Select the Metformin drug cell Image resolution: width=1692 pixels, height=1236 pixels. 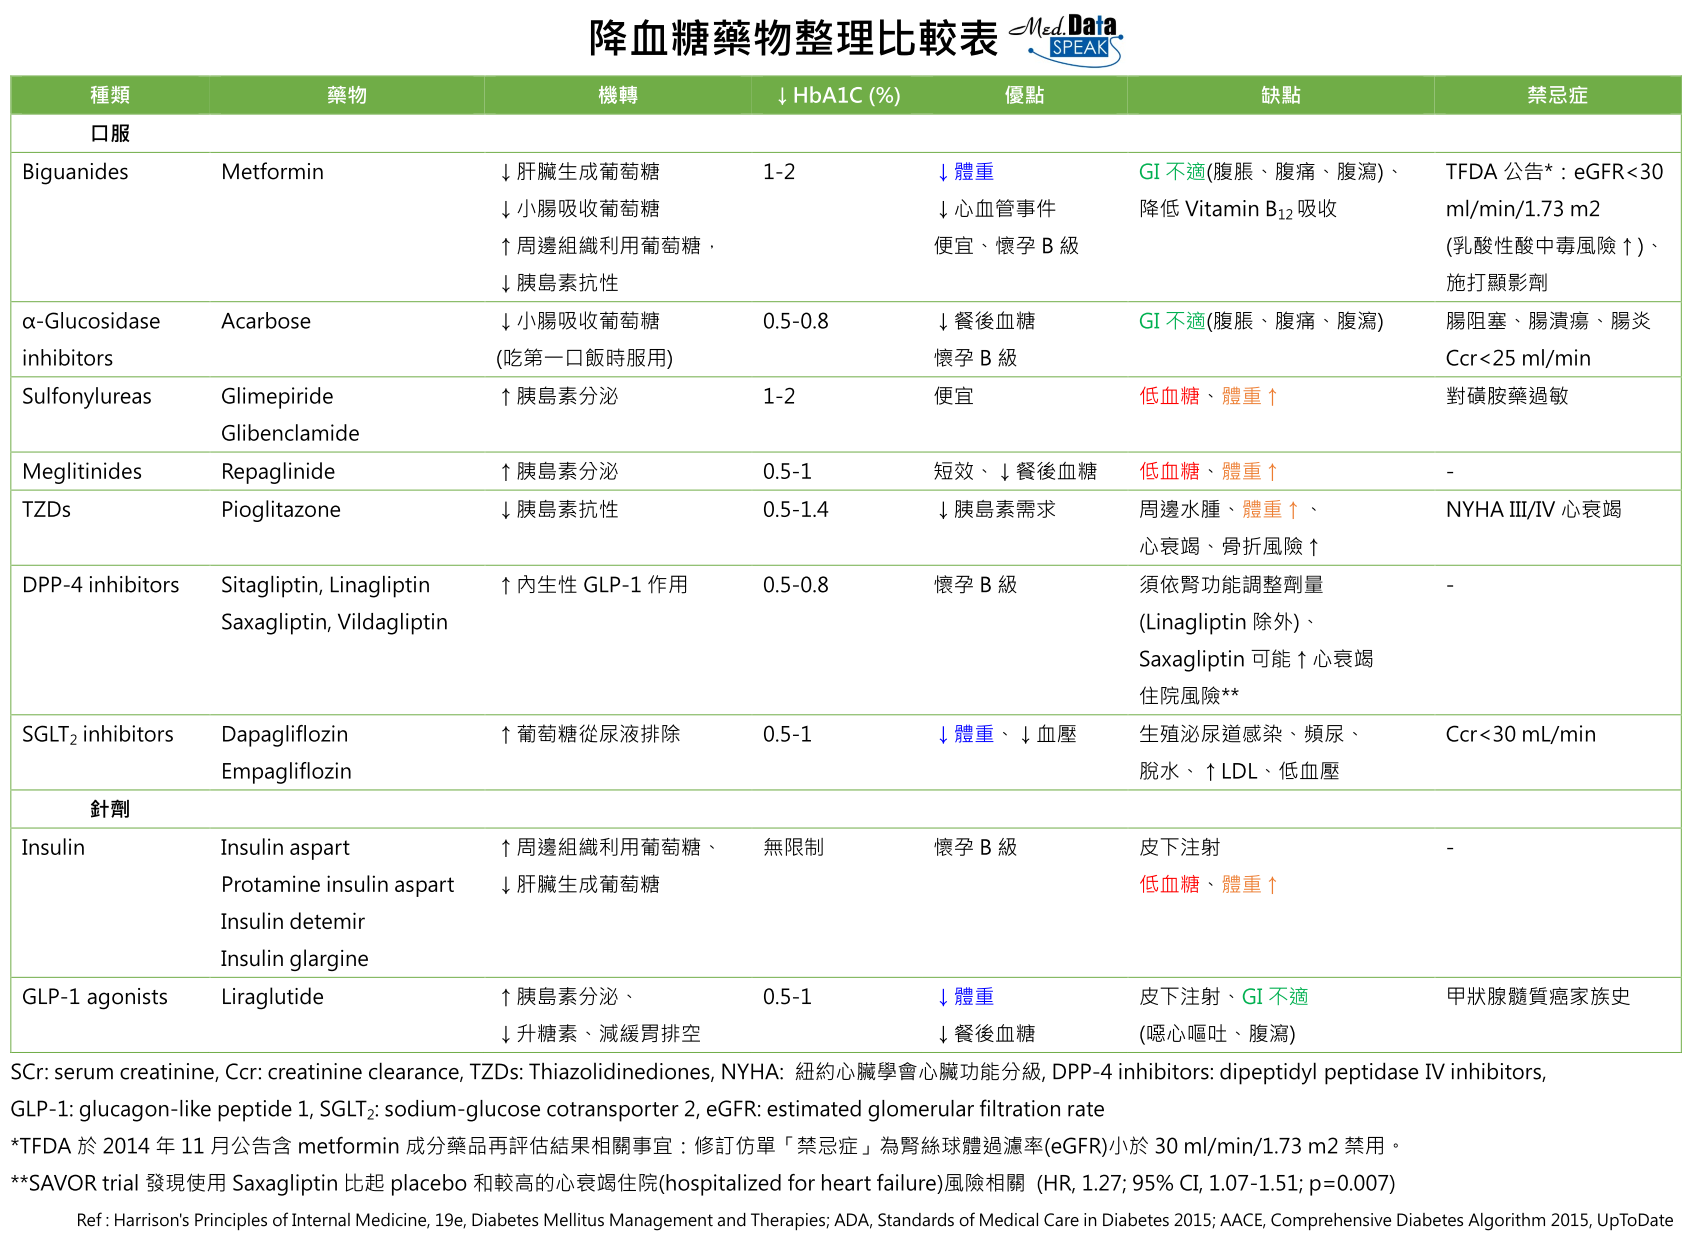272,172
